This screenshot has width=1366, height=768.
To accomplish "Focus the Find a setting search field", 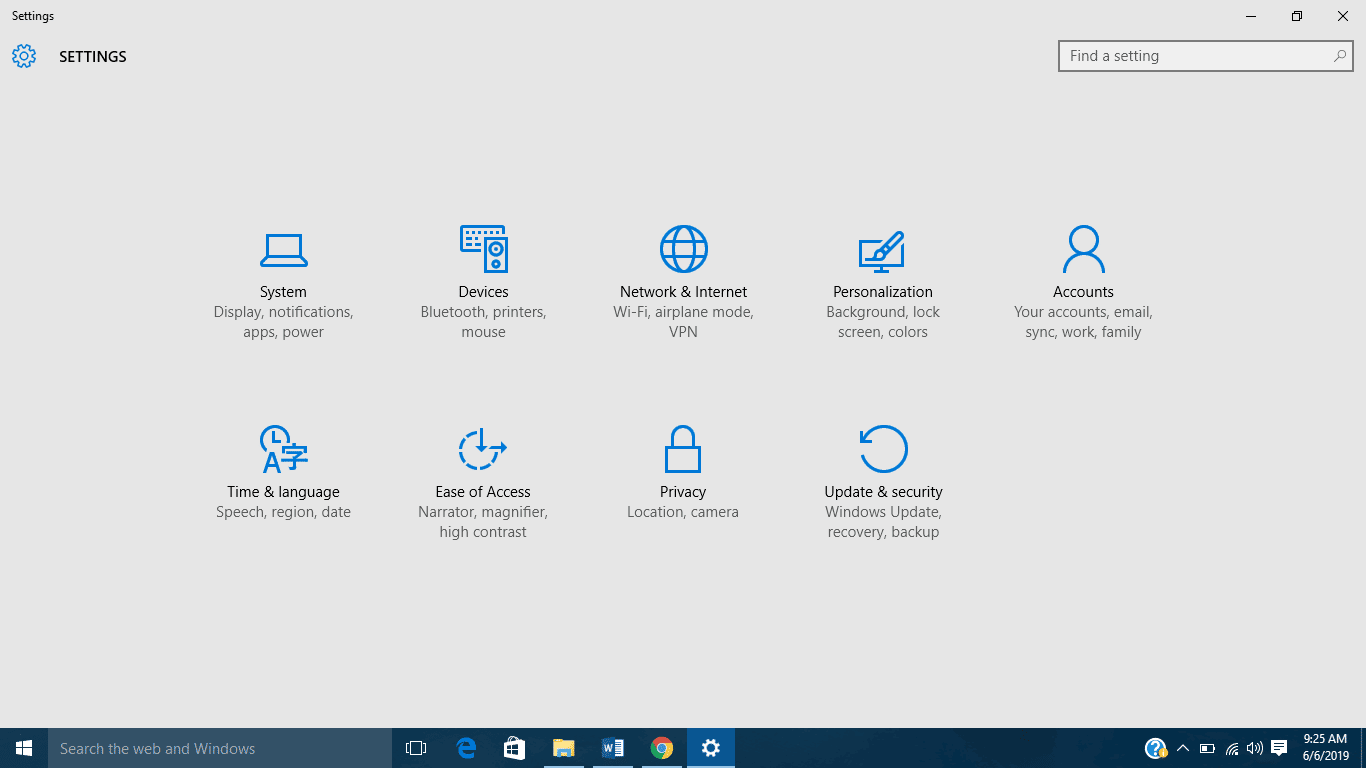I will click(1206, 56).
